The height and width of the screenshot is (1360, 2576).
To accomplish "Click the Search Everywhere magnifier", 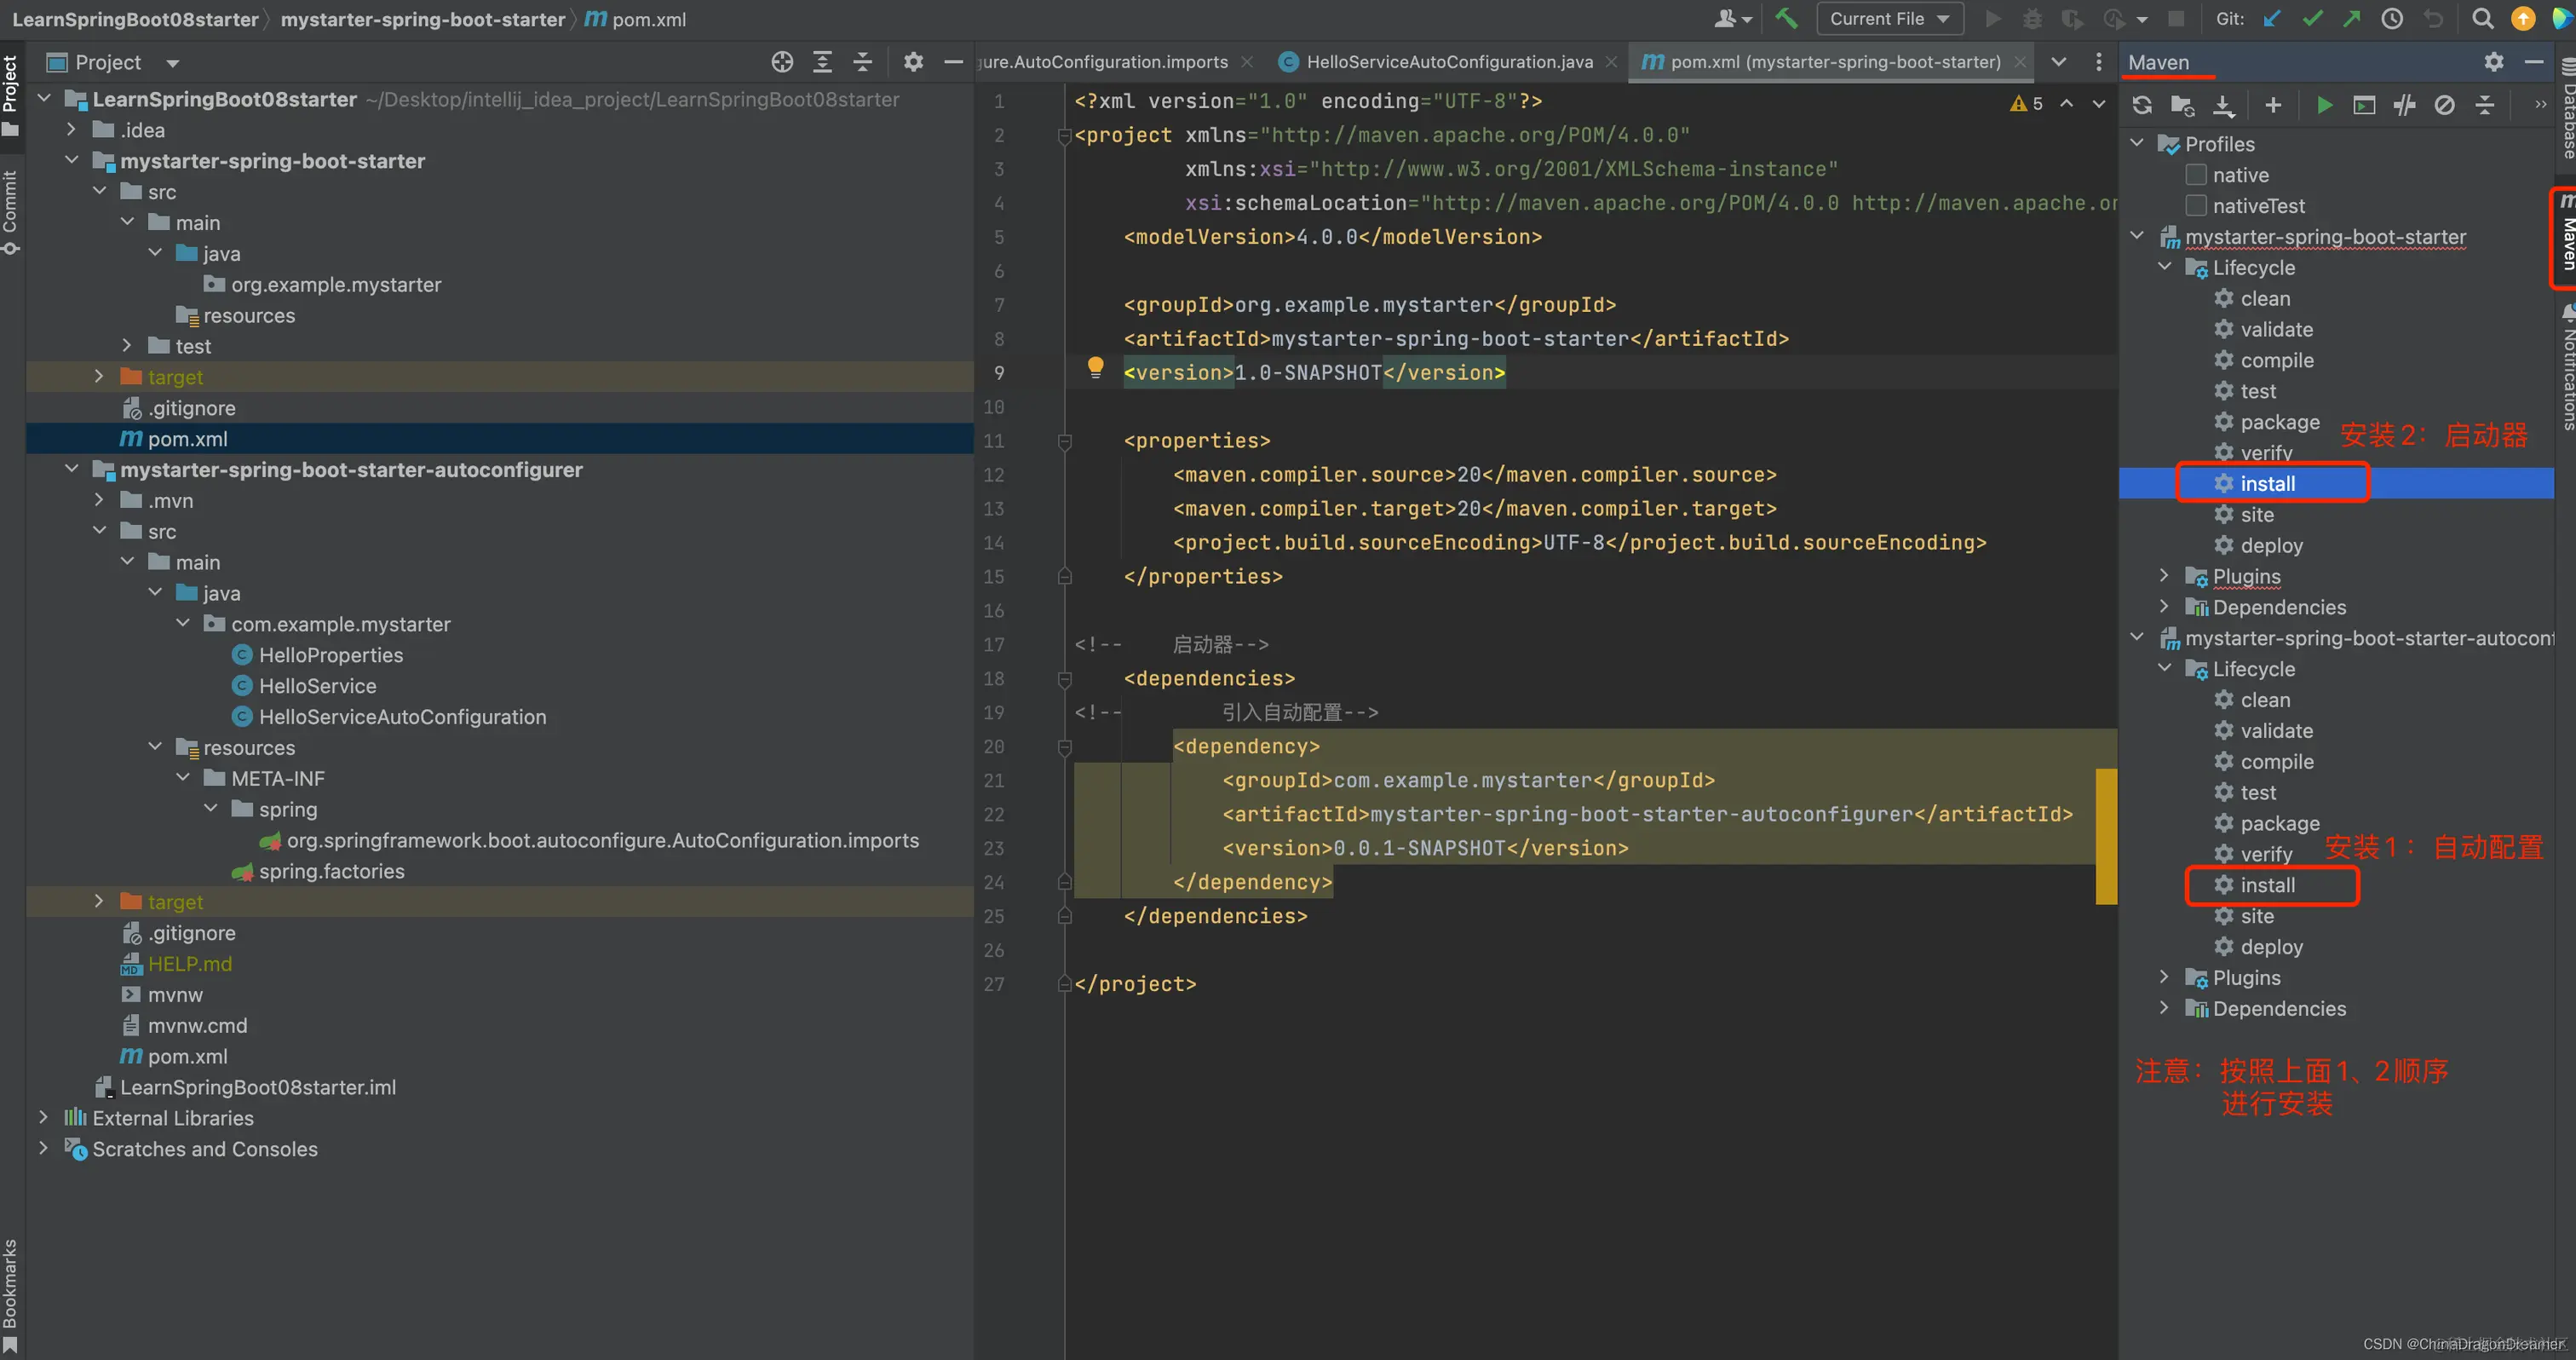I will coord(2482,18).
